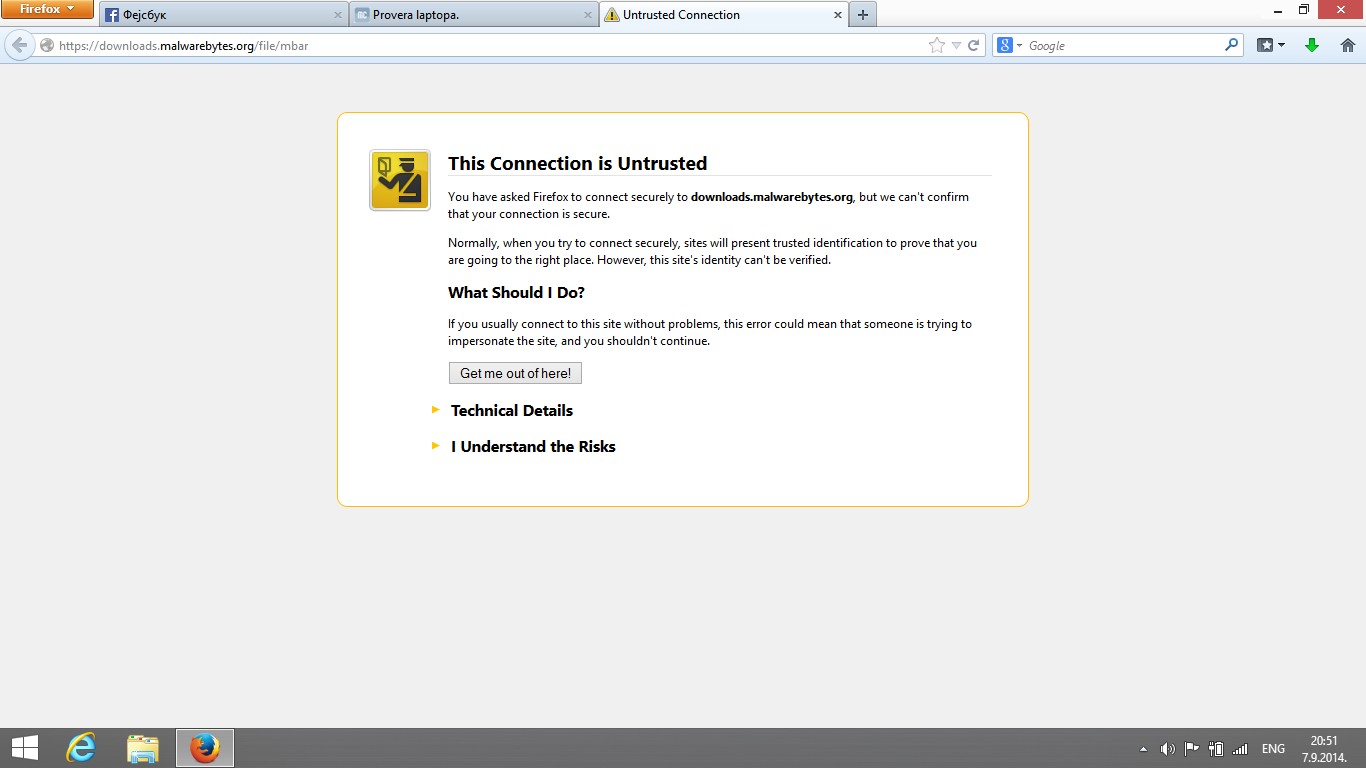
Task: Focus the address bar with the malwarebytes URL
Action: click(x=490, y=45)
